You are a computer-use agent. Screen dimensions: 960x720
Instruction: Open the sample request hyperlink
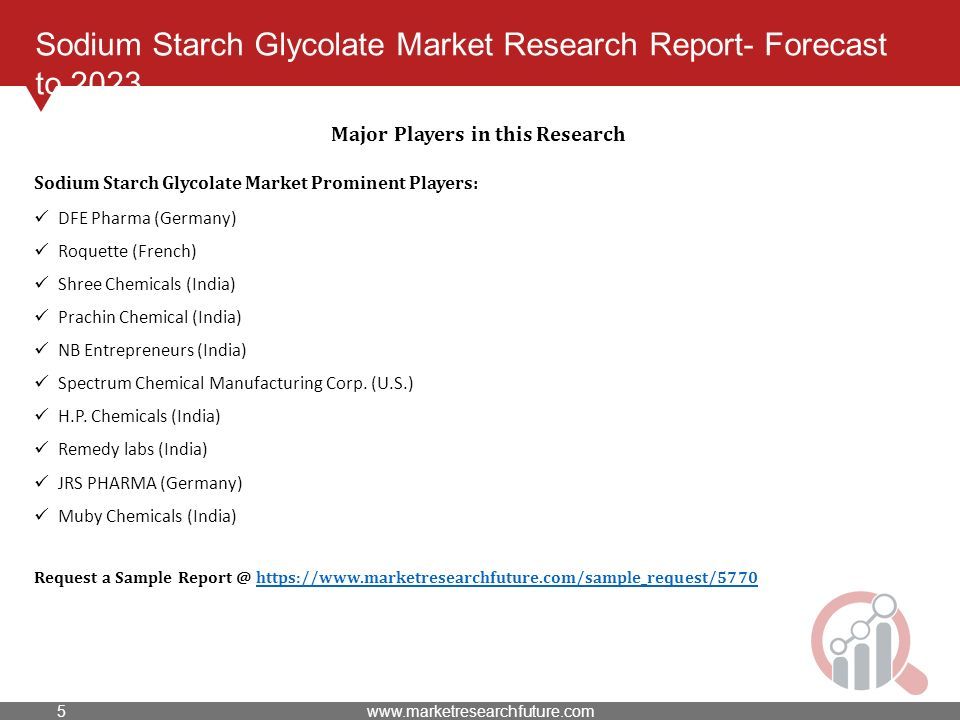506,577
